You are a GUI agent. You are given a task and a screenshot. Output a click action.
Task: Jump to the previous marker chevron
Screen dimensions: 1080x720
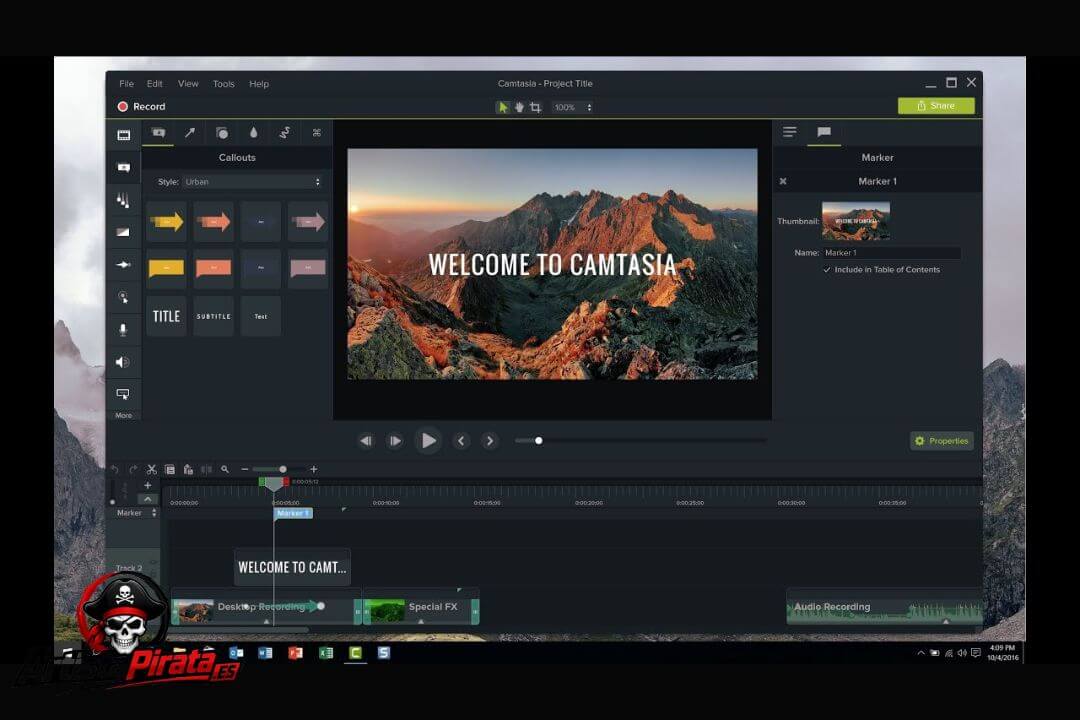click(x=461, y=440)
